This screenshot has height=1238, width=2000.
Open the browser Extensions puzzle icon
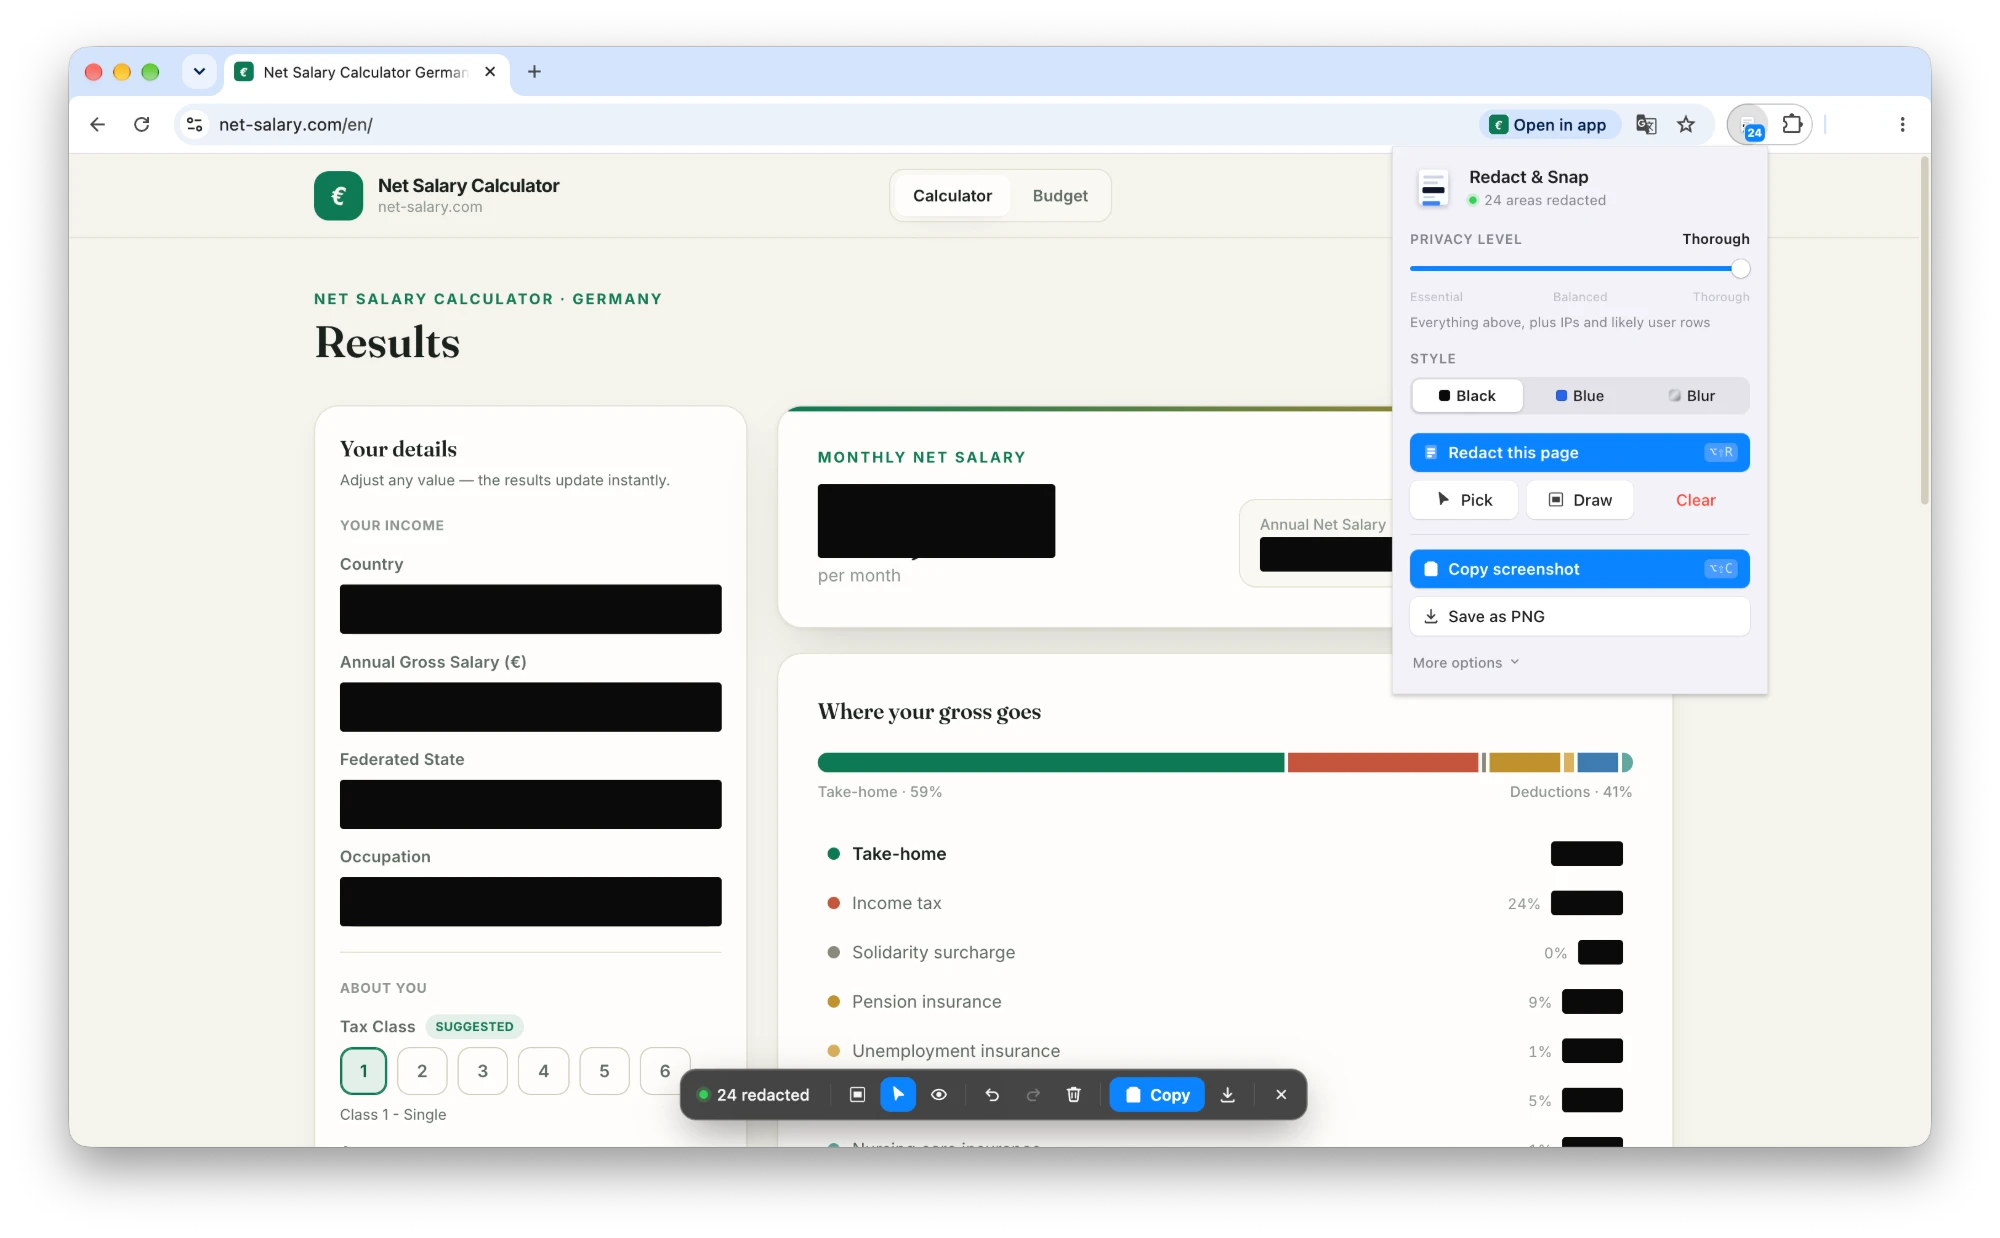[1792, 124]
